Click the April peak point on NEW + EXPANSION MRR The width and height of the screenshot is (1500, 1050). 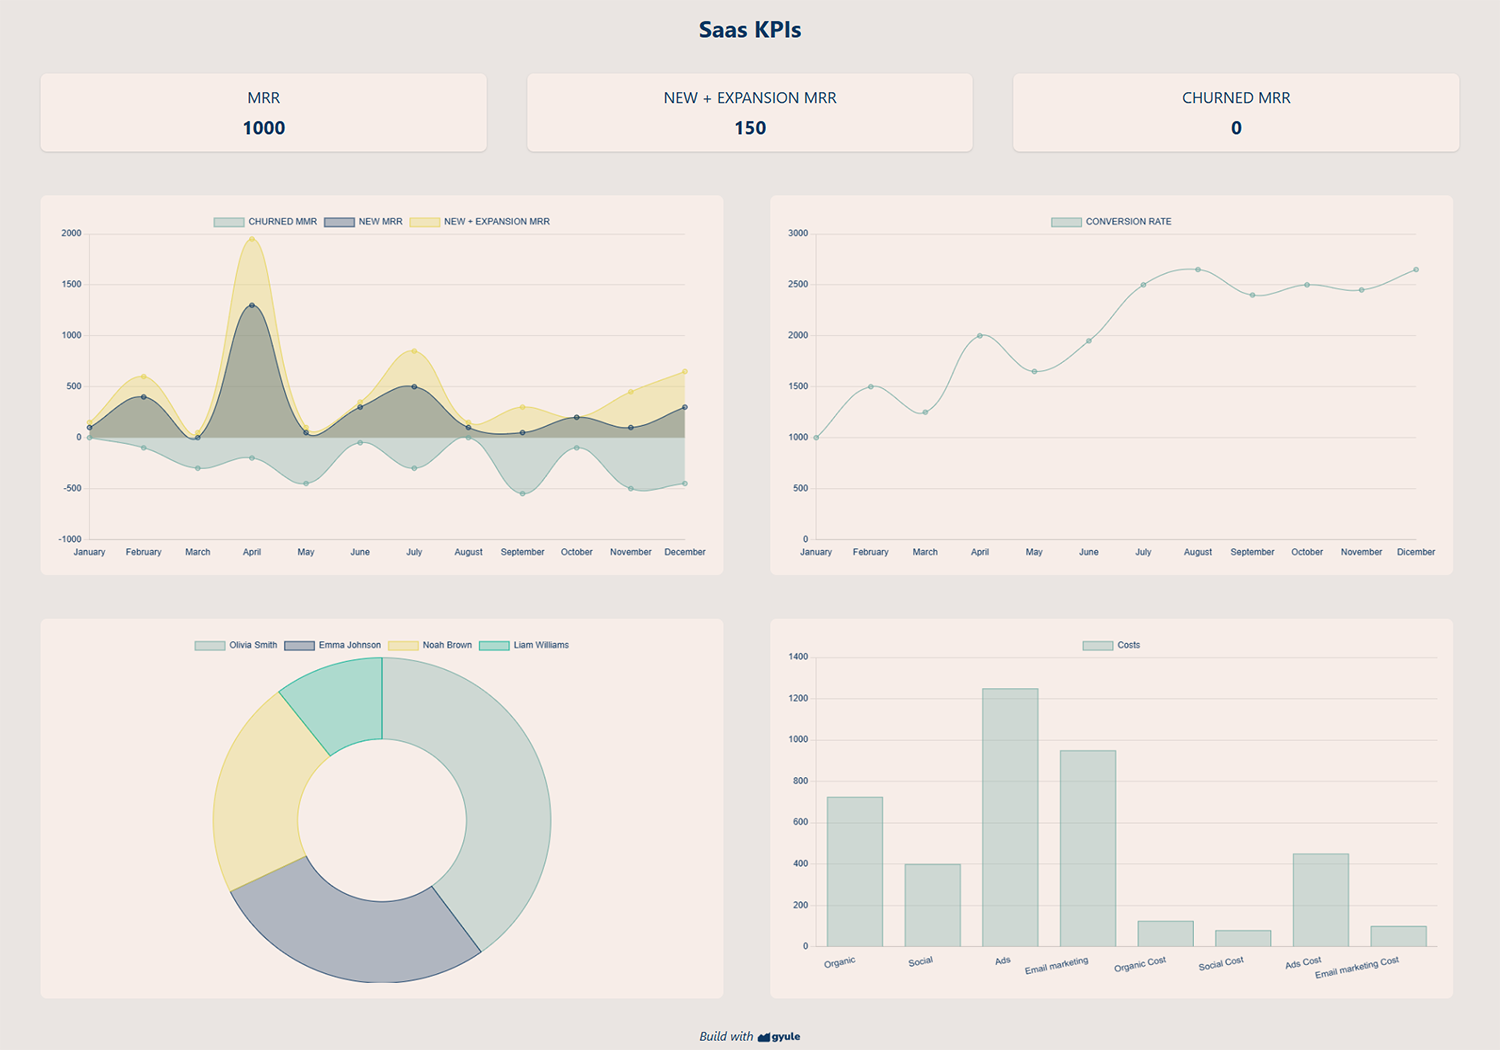(252, 239)
